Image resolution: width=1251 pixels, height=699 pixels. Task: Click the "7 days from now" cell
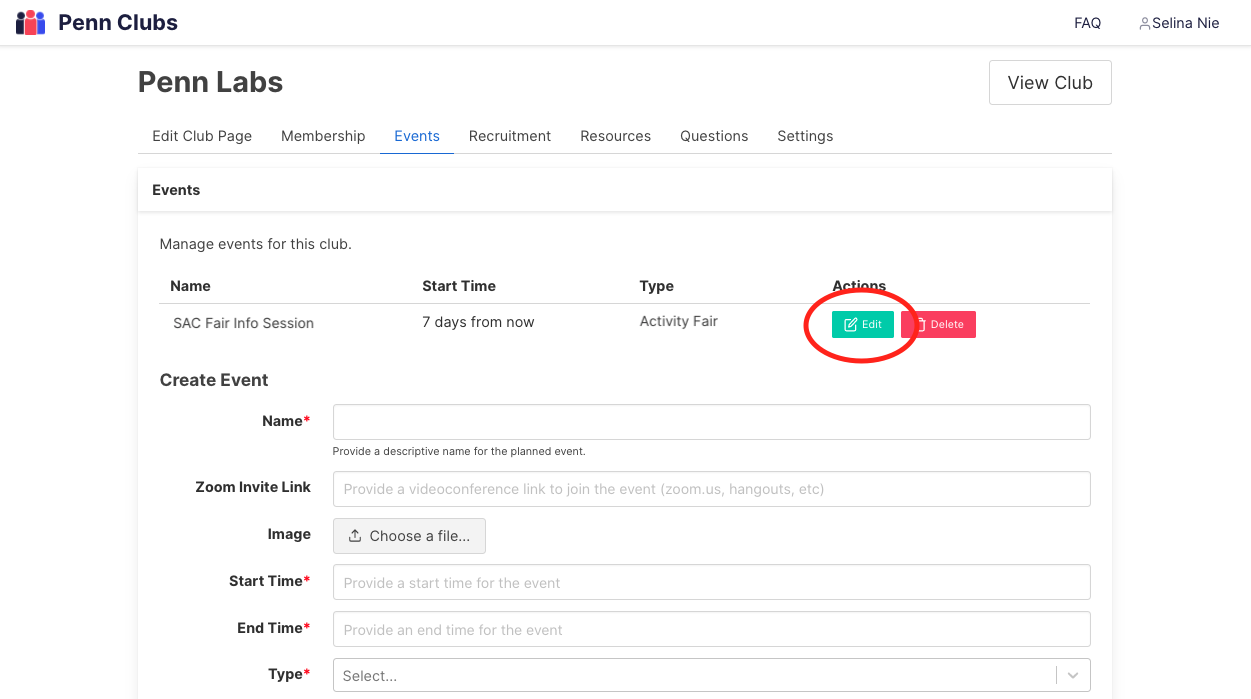point(478,322)
